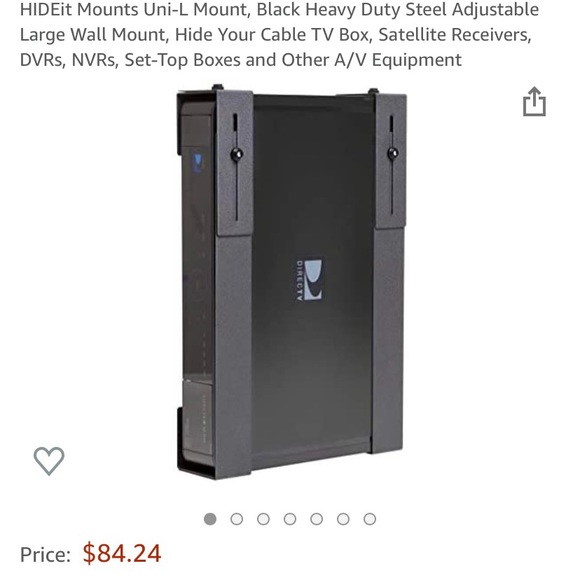Open the HIDEit Mounts Uni-L Mount title
580x580 pixels.
pos(279,34)
